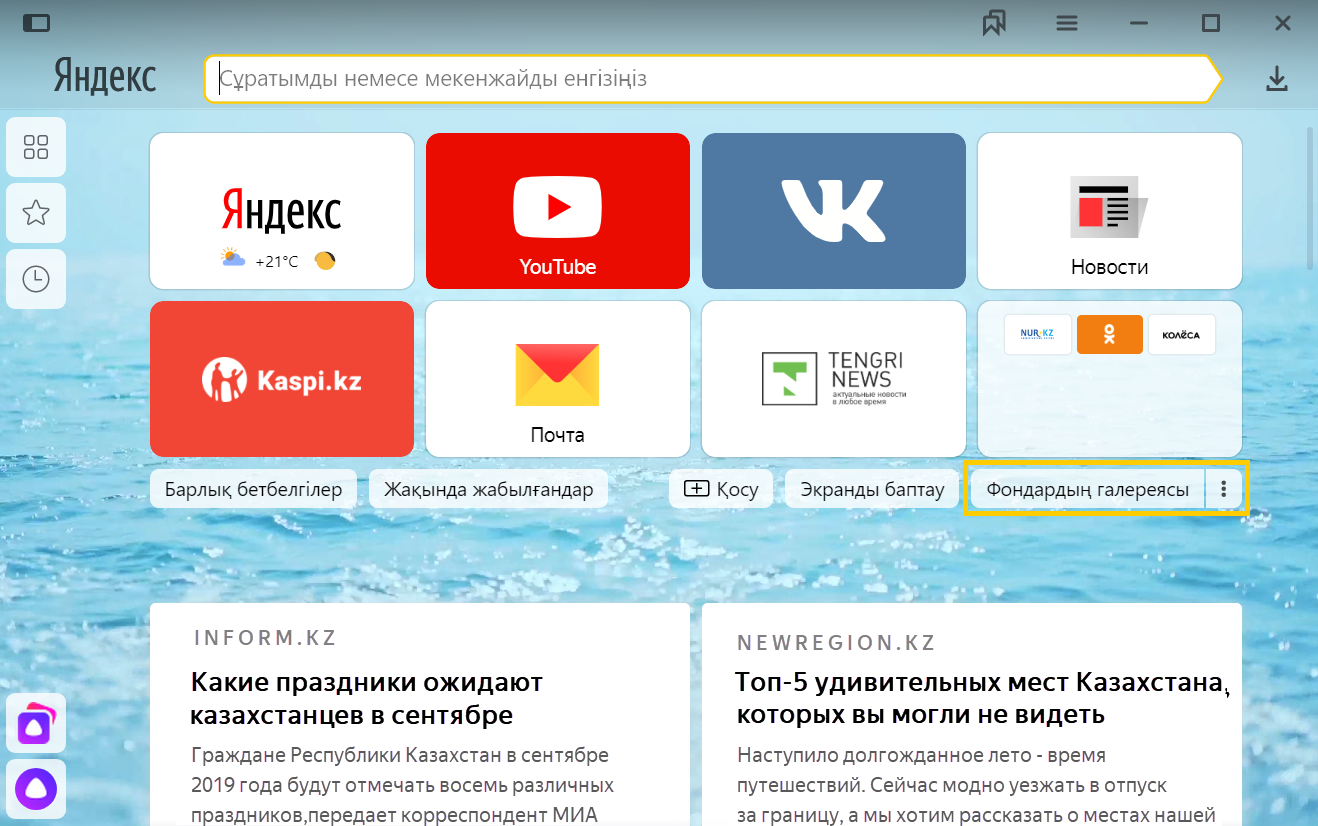1318x826 pixels.
Task: Focus the address and search input field
Action: point(712,78)
